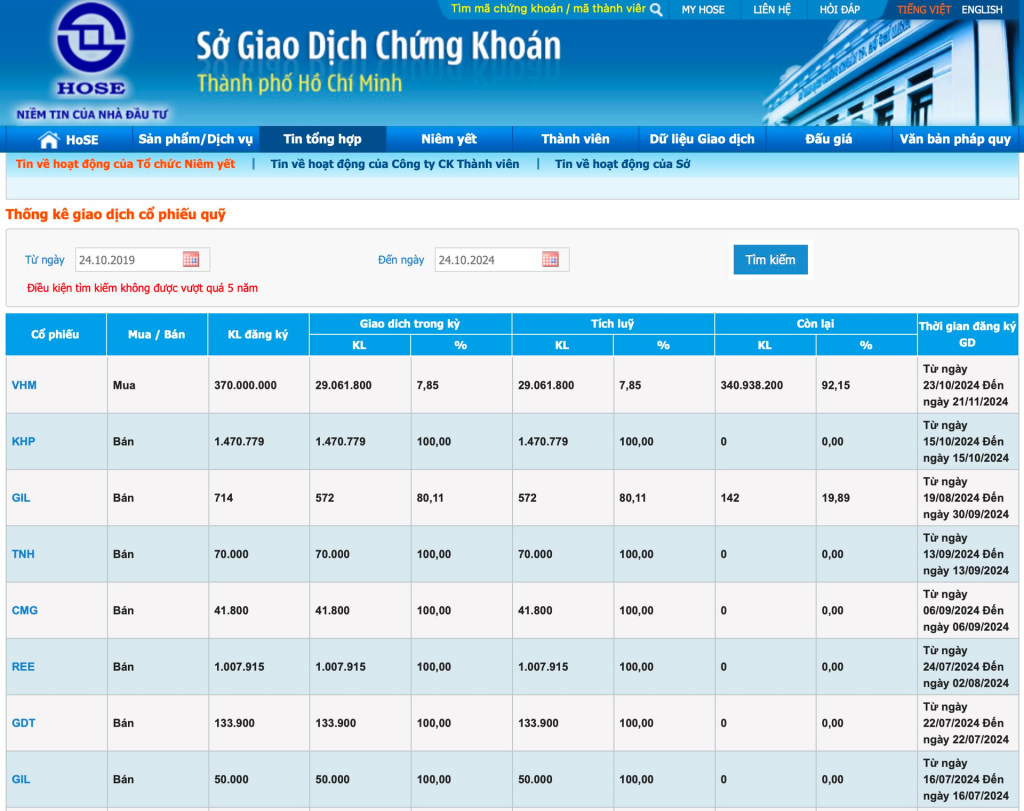Select Tin về hoạt động Công ty CK tab
The height and width of the screenshot is (811, 1024).
(395, 164)
